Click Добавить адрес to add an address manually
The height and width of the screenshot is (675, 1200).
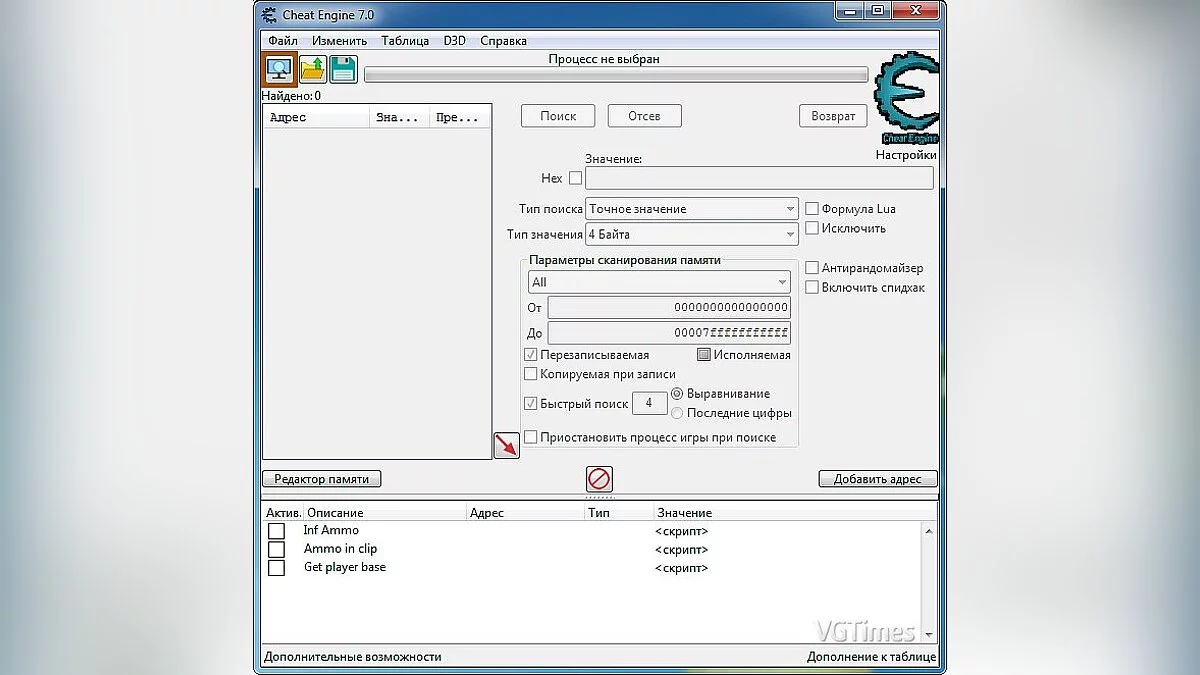point(877,479)
